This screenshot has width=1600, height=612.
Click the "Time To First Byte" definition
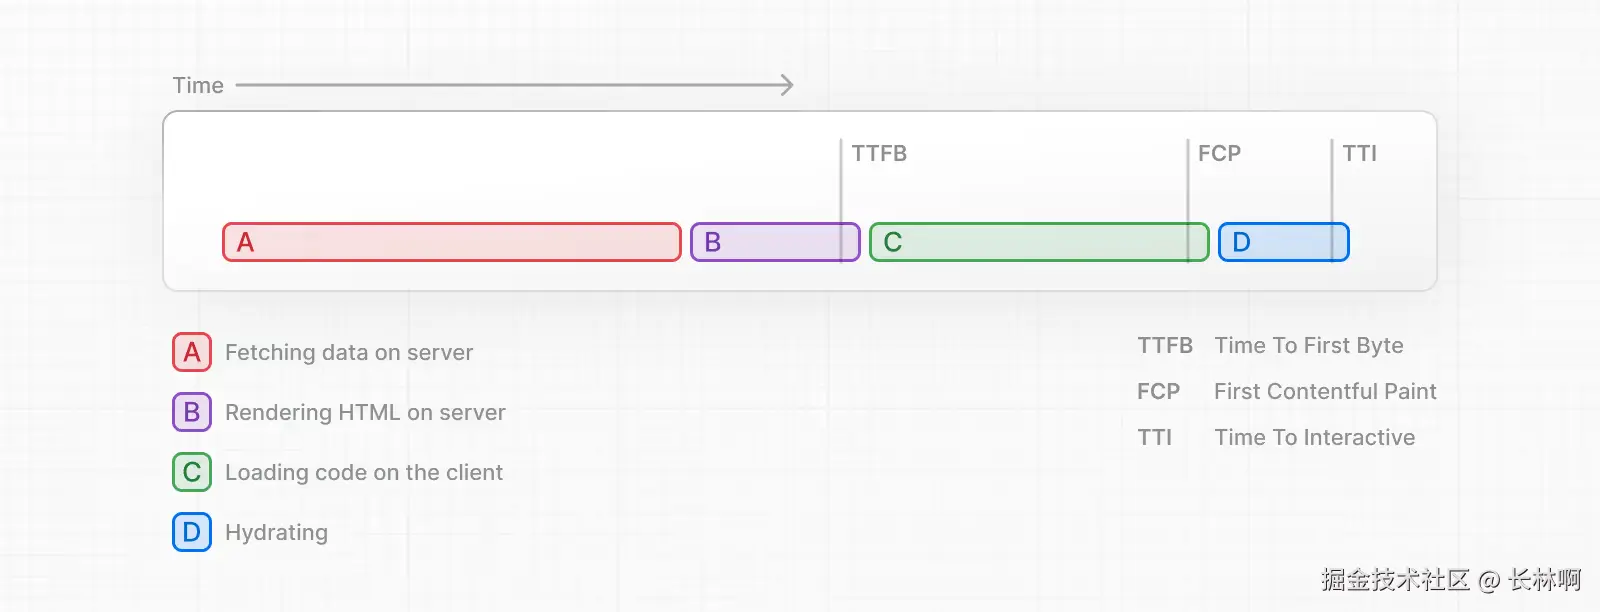point(1309,345)
